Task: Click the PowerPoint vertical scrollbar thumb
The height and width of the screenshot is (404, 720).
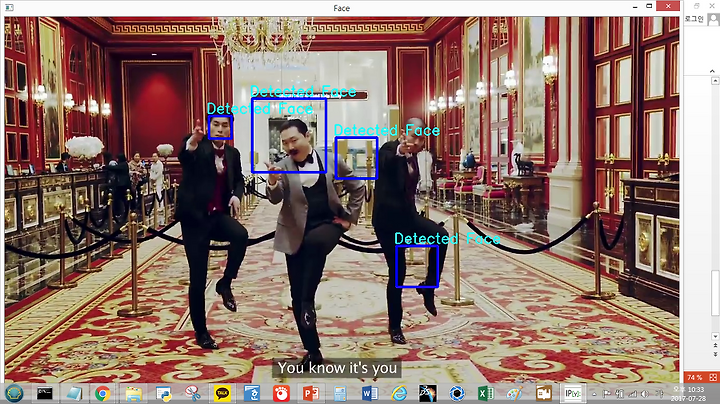Action: (x=715, y=292)
